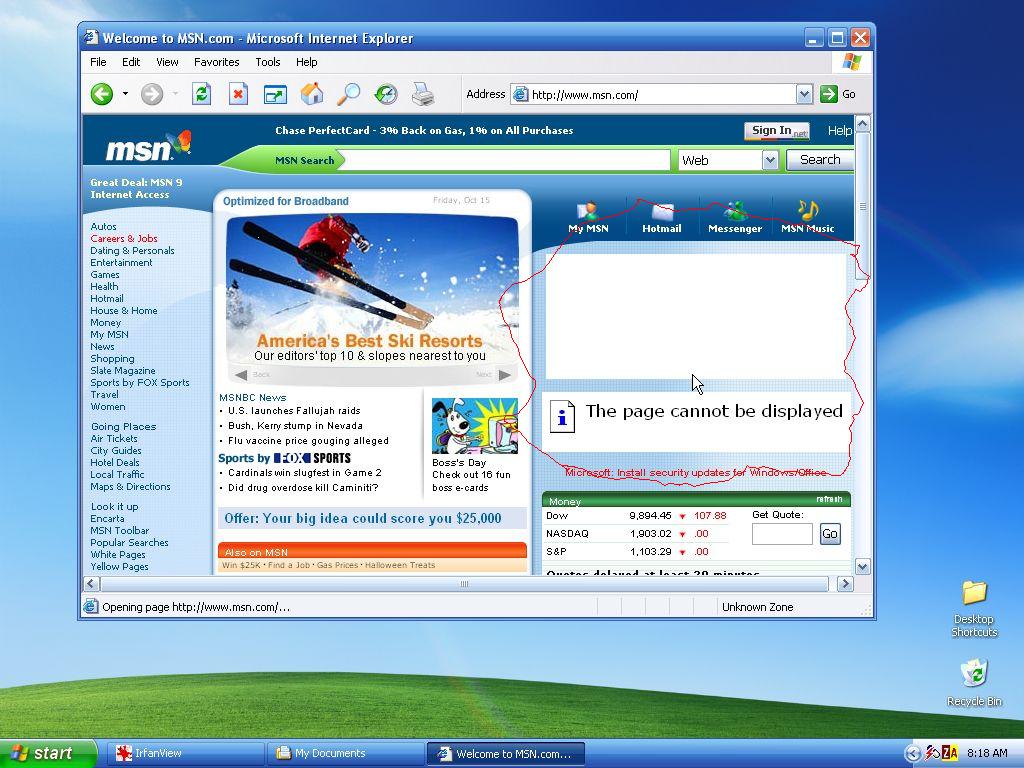Open the History clock icon
Viewport: 1024px width, 768px height.
[386, 94]
